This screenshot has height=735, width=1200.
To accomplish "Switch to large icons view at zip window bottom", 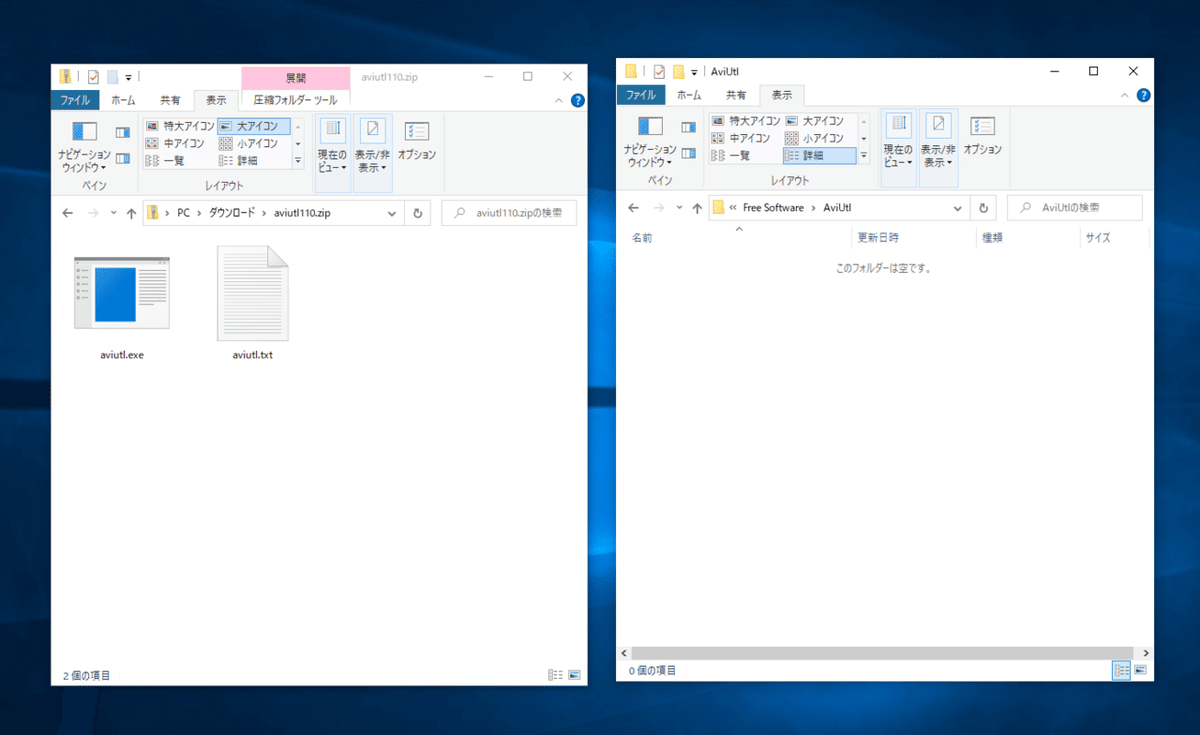I will 574,676.
